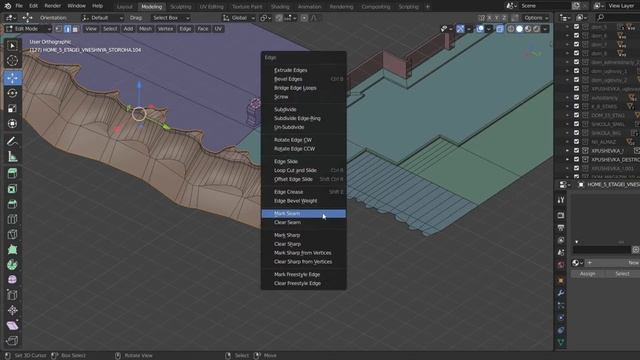Open the File menu
Screen dimensions: 640x360
(x=19, y=6)
